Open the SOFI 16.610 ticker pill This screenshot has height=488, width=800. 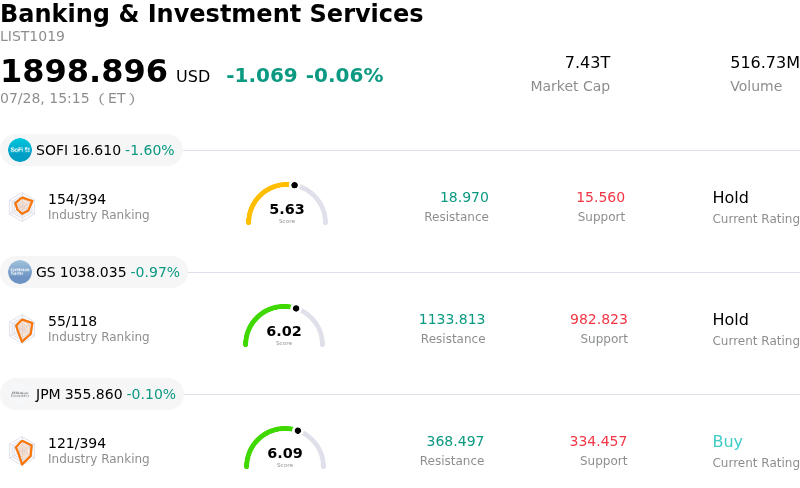[x=91, y=150]
